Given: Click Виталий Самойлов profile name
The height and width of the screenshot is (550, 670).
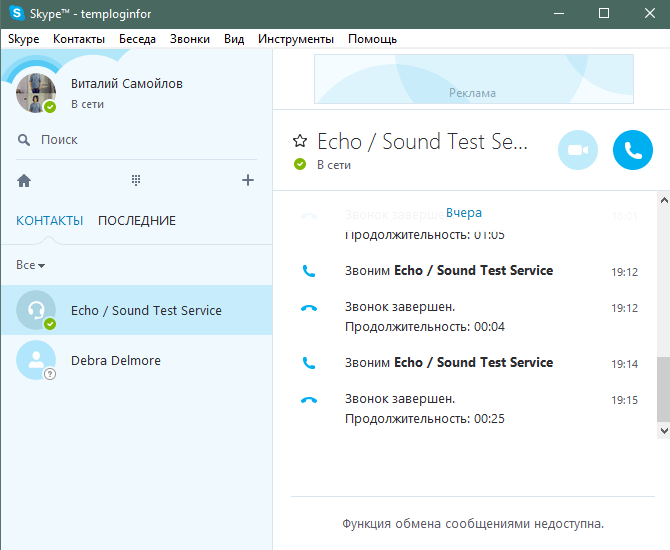Looking at the screenshot, I should [x=126, y=84].
